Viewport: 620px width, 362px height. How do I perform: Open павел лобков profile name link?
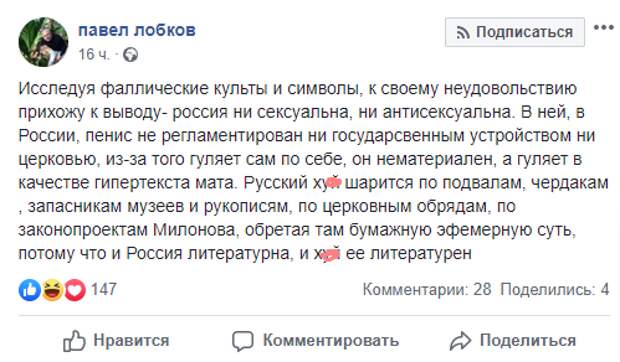pos(137,30)
